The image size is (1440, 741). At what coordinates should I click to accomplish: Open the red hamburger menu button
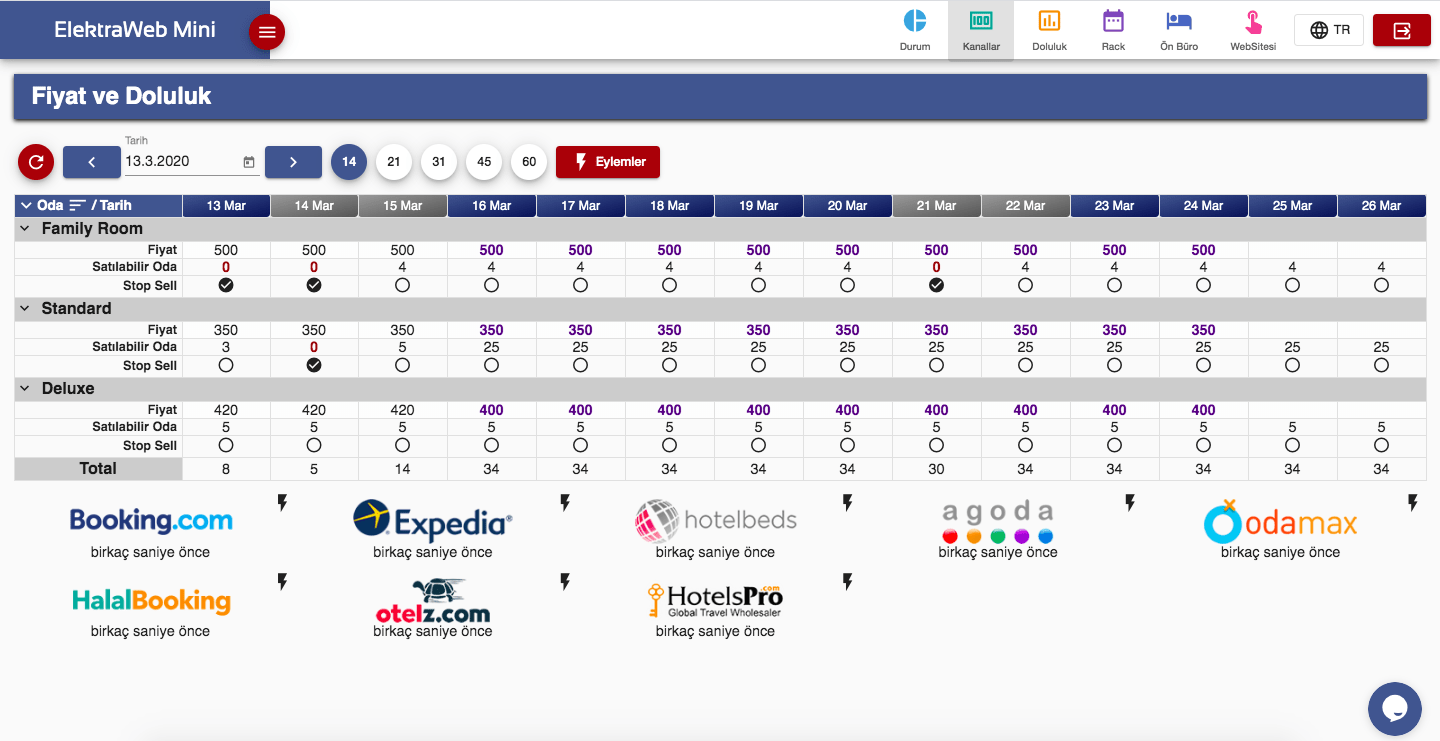(x=267, y=32)
